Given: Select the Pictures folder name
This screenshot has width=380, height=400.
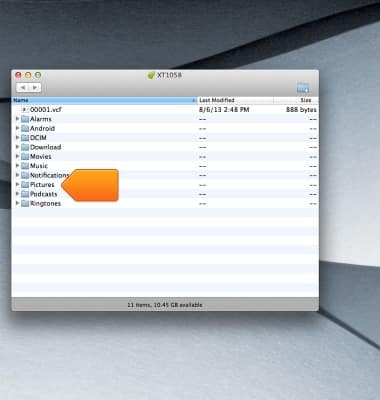Looking at the screenshot, I should [x=42, y=184].
